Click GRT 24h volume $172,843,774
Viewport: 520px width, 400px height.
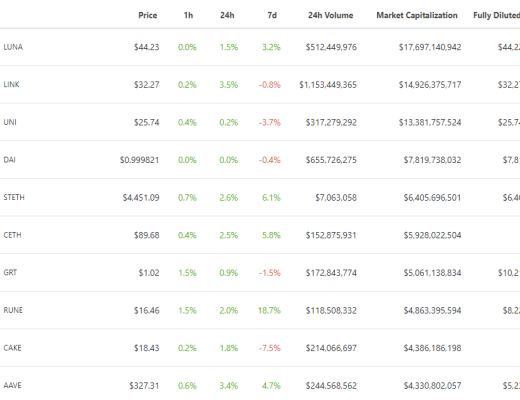pos(331,273)
